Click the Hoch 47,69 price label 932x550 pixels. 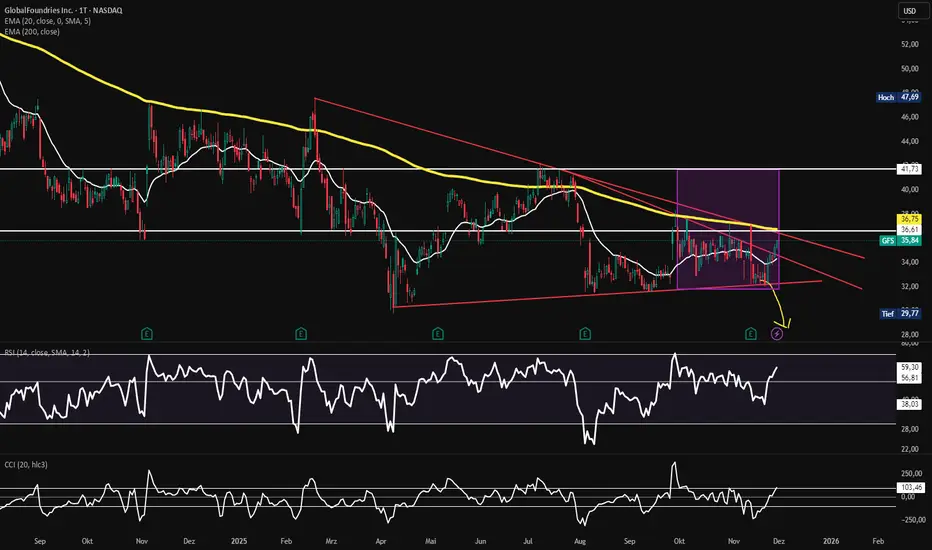pos(898,97)
